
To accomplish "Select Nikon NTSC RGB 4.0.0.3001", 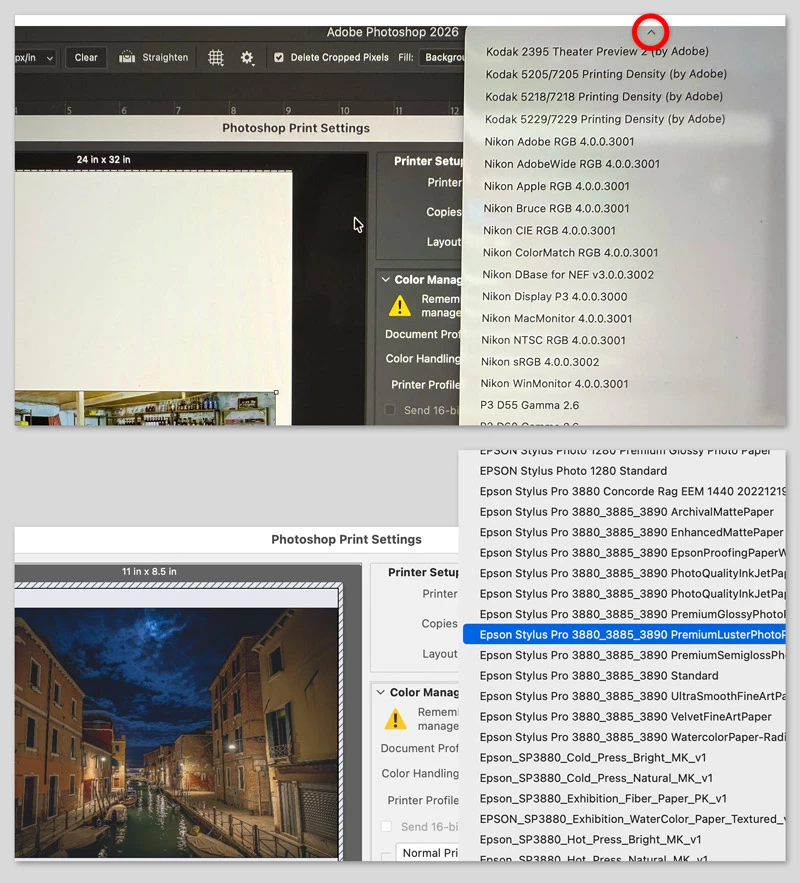I will tap(553, 340).
